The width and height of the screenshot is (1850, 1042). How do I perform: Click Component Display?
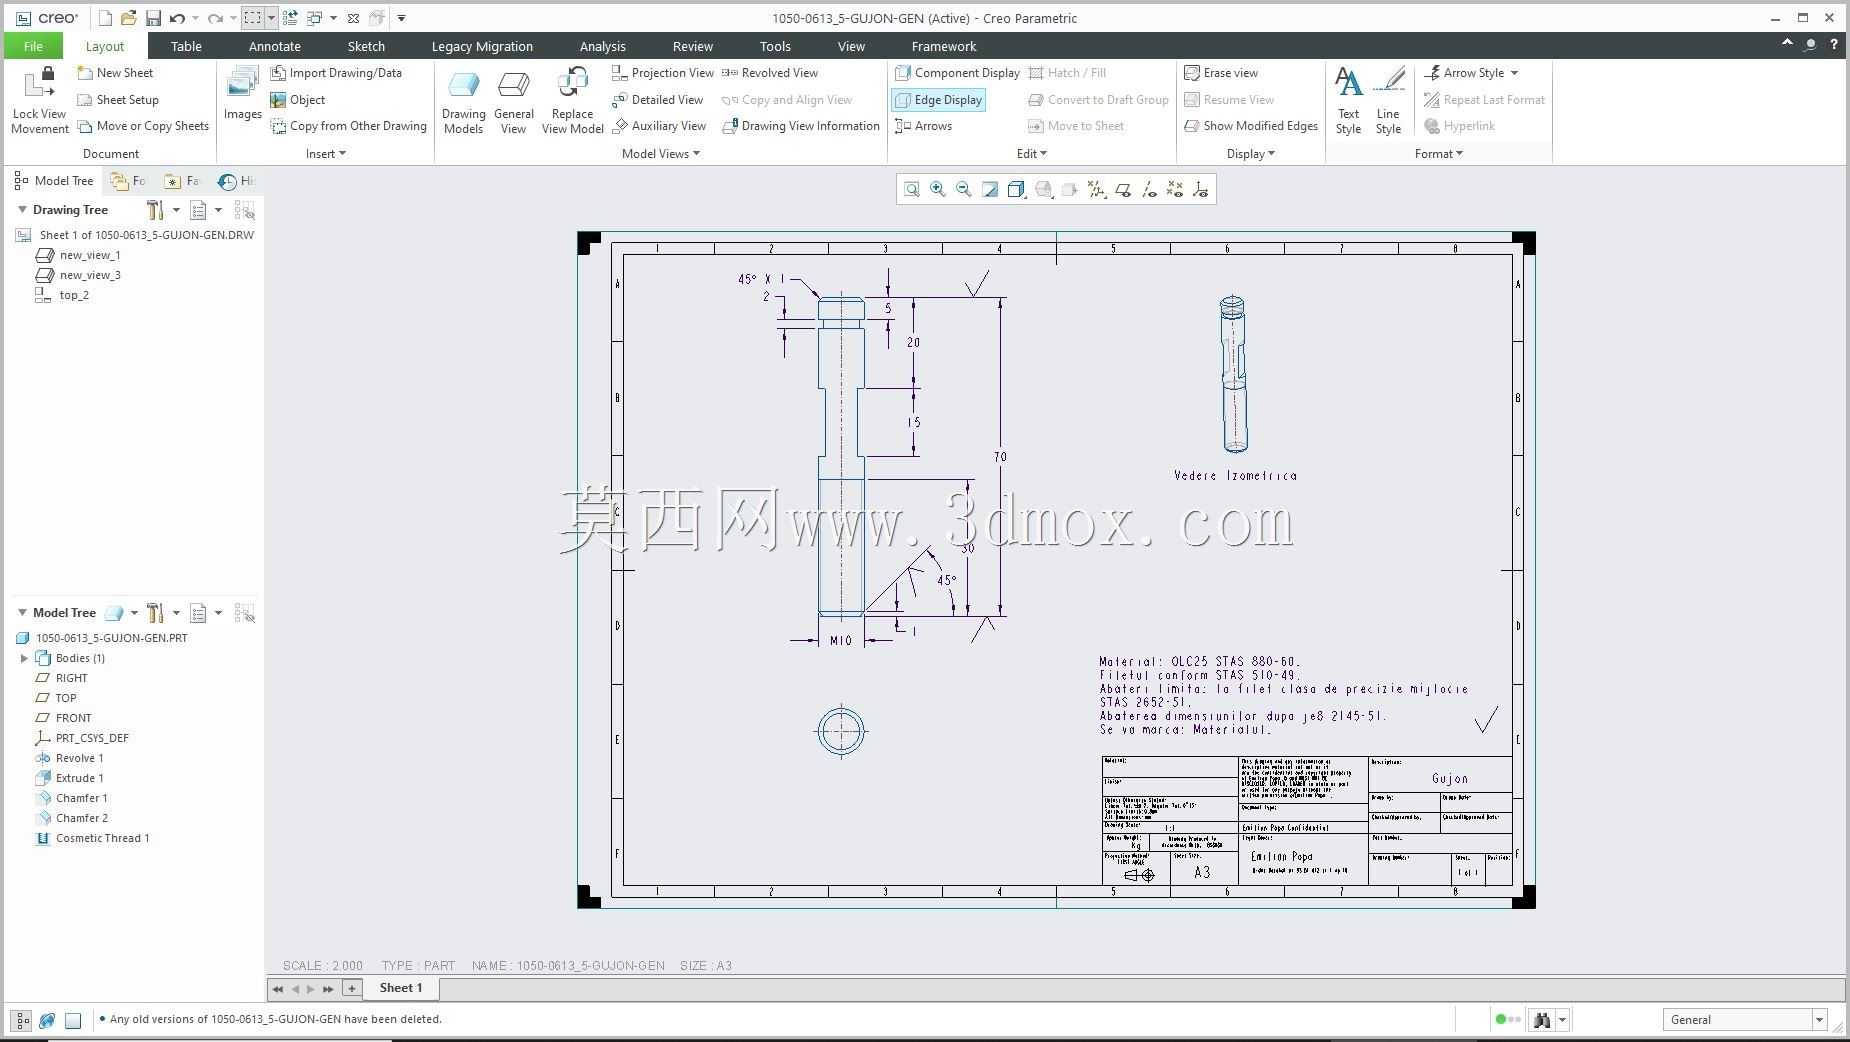click(958, 73)
